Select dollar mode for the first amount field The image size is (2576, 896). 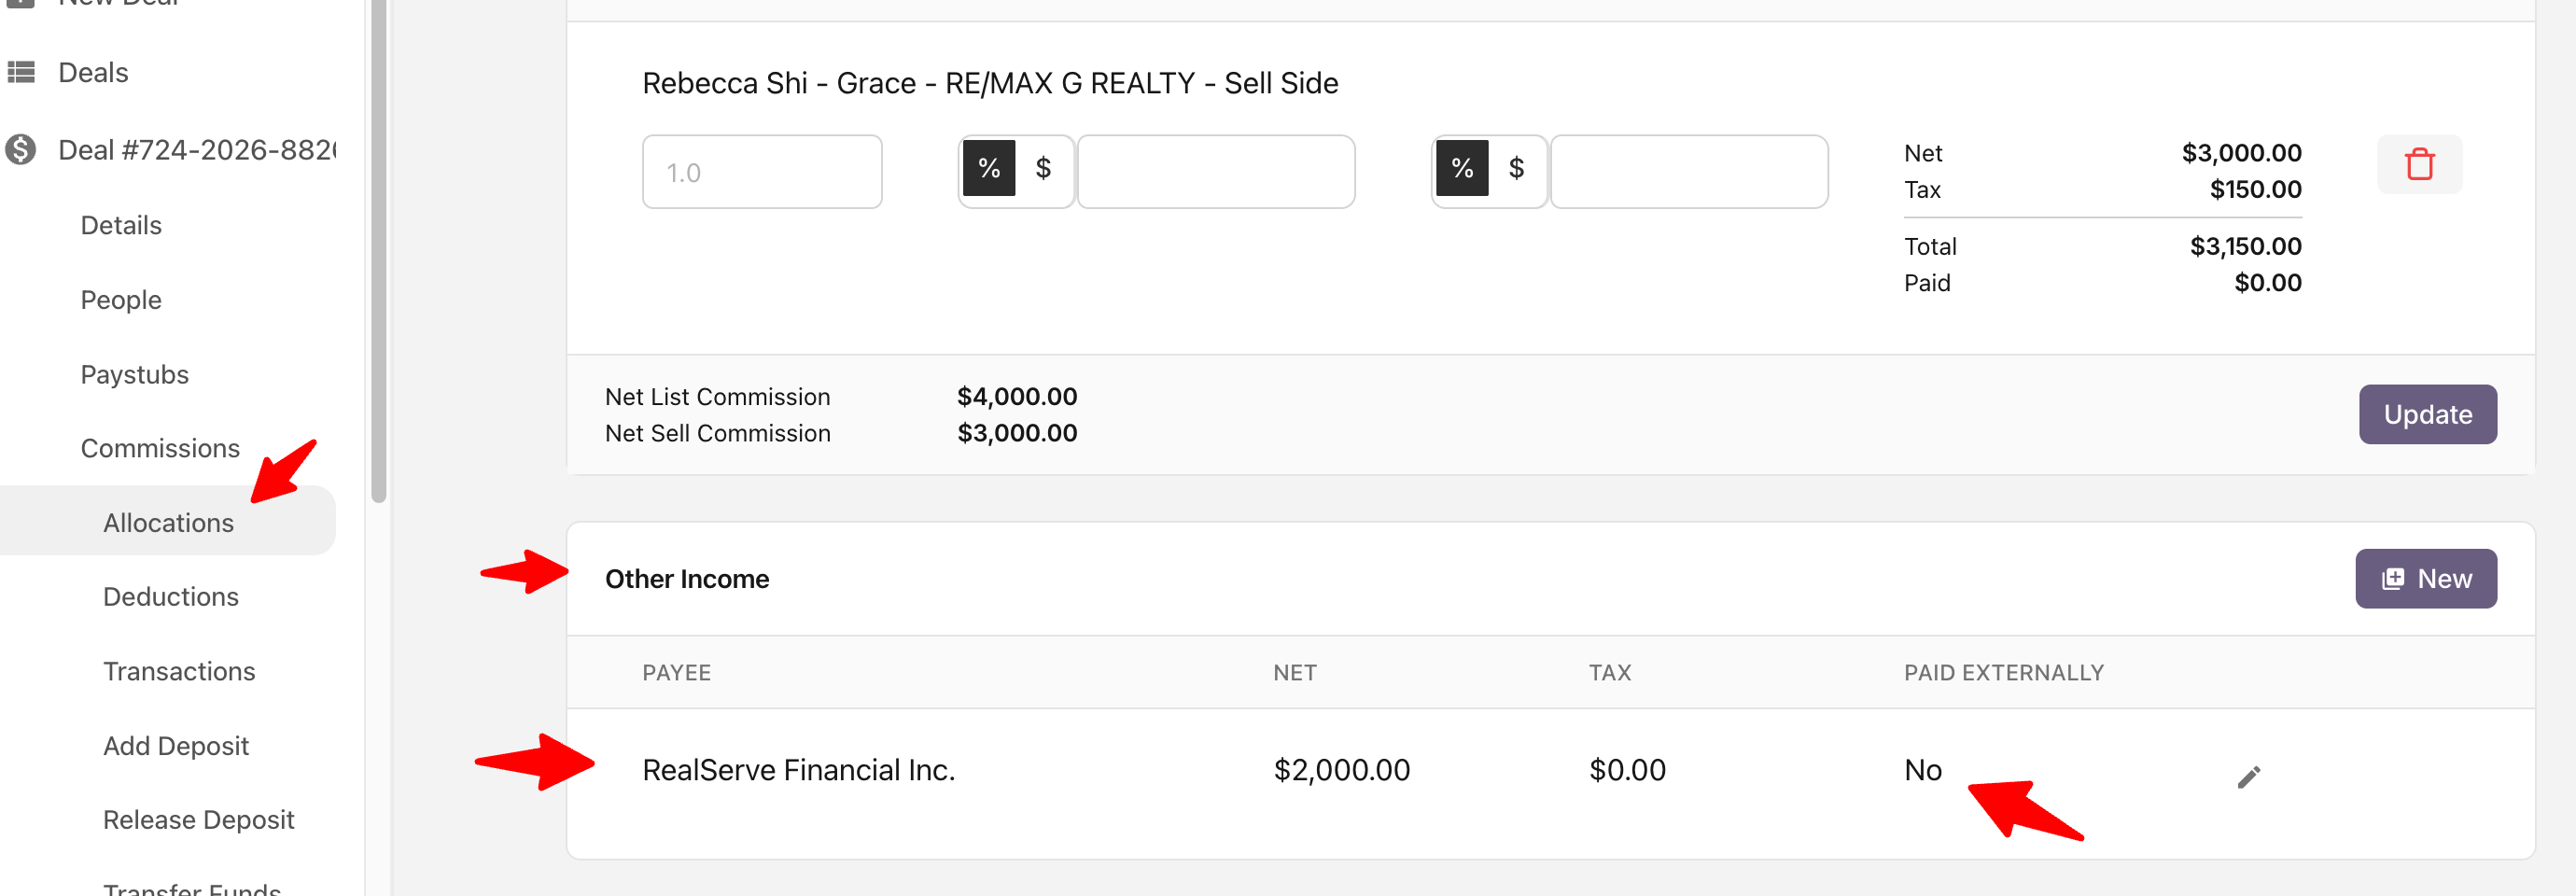point(1043,168)
